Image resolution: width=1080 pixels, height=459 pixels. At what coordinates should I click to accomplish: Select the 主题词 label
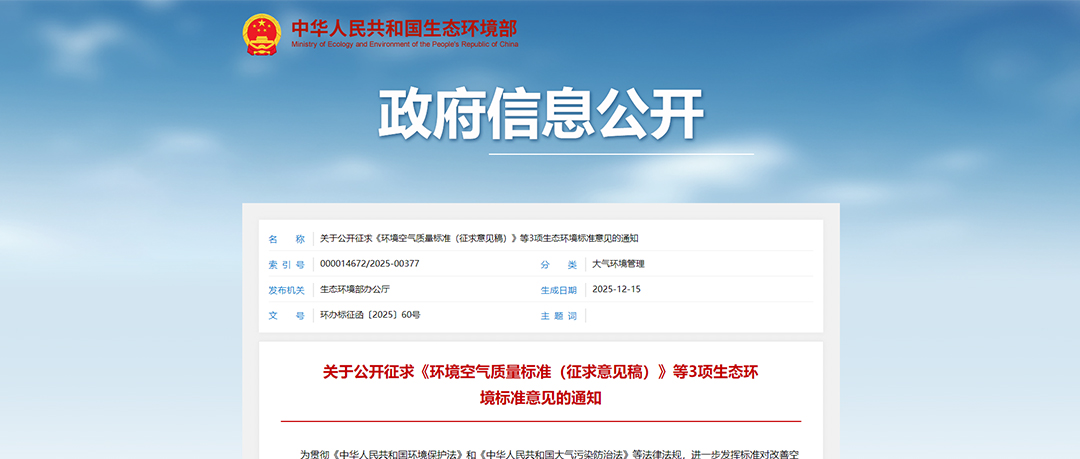pyautogui.click(x=559, y=316)
